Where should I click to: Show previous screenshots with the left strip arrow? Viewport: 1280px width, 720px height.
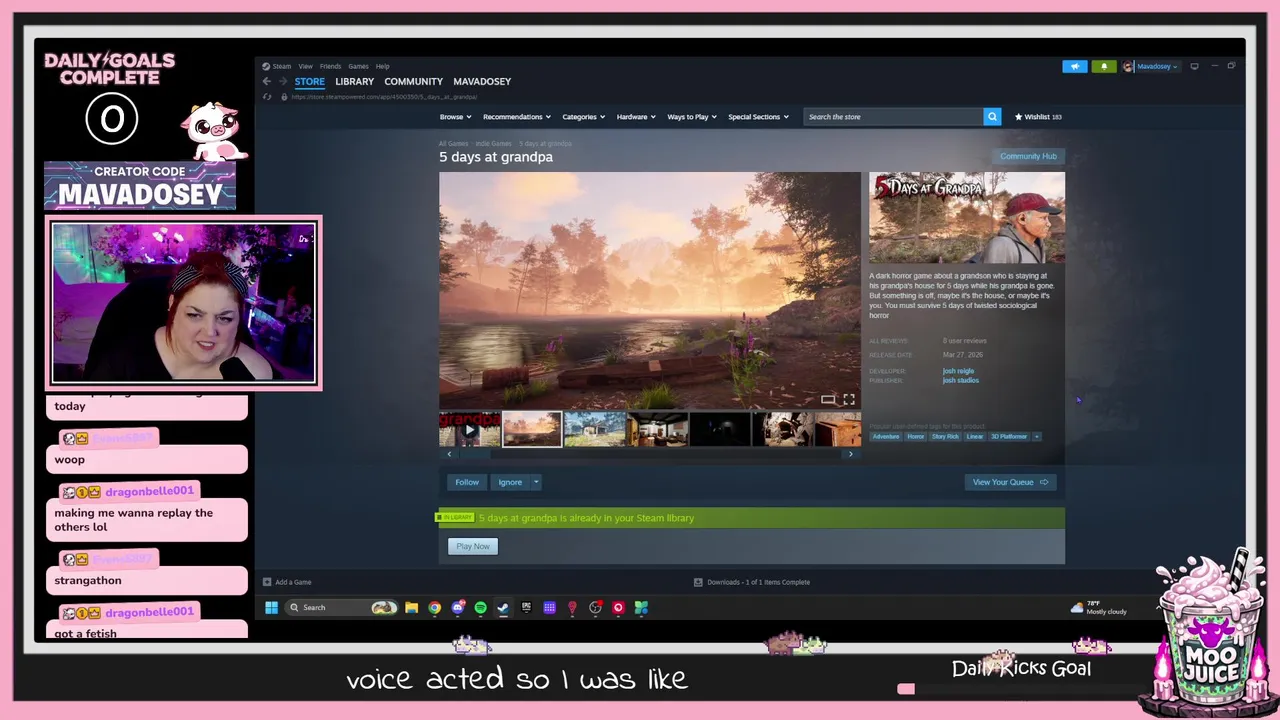(449, 454)
